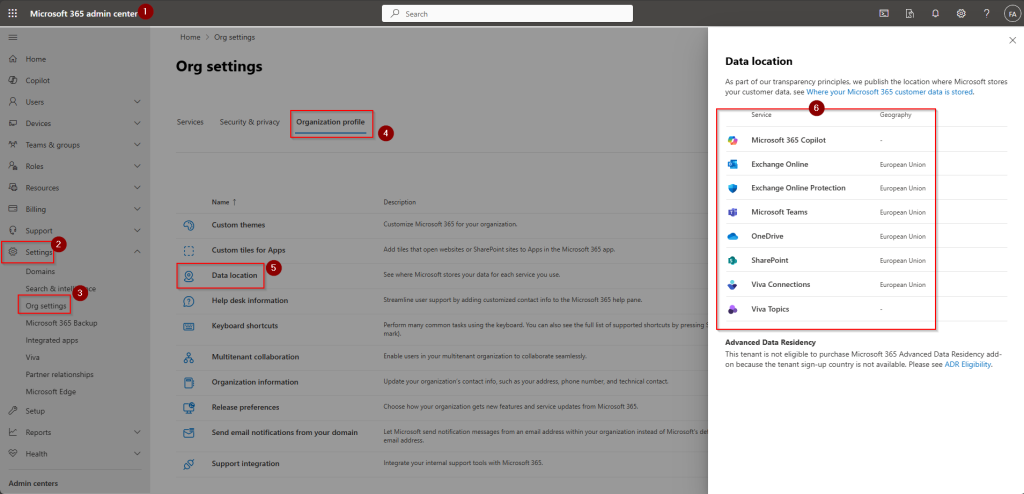Click the notifications bell icon

[935, 13]
